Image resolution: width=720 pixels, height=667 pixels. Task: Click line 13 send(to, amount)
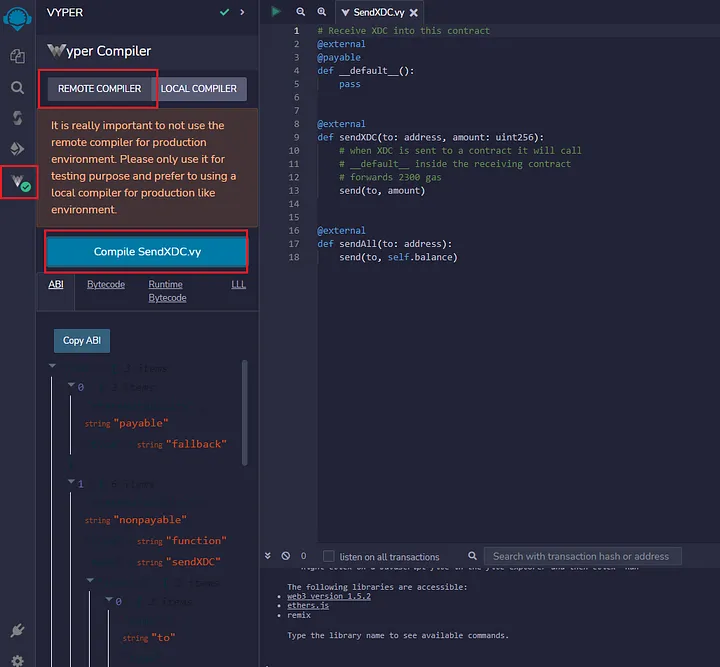click(x=382, y=191)
